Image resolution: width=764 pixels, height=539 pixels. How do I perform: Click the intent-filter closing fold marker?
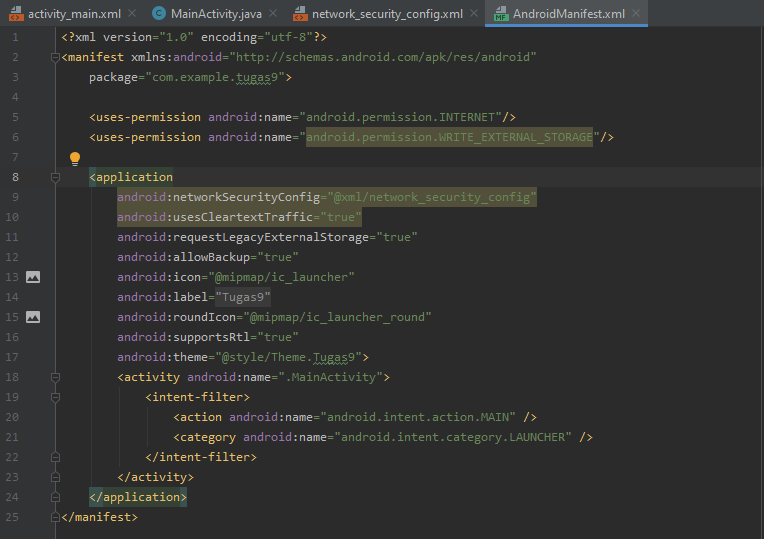[55, 457]
